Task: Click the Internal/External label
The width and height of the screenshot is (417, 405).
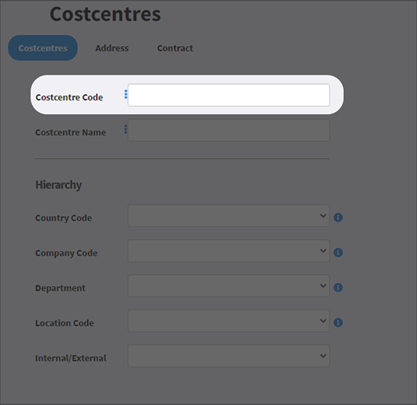Action: tap(71, 358)
